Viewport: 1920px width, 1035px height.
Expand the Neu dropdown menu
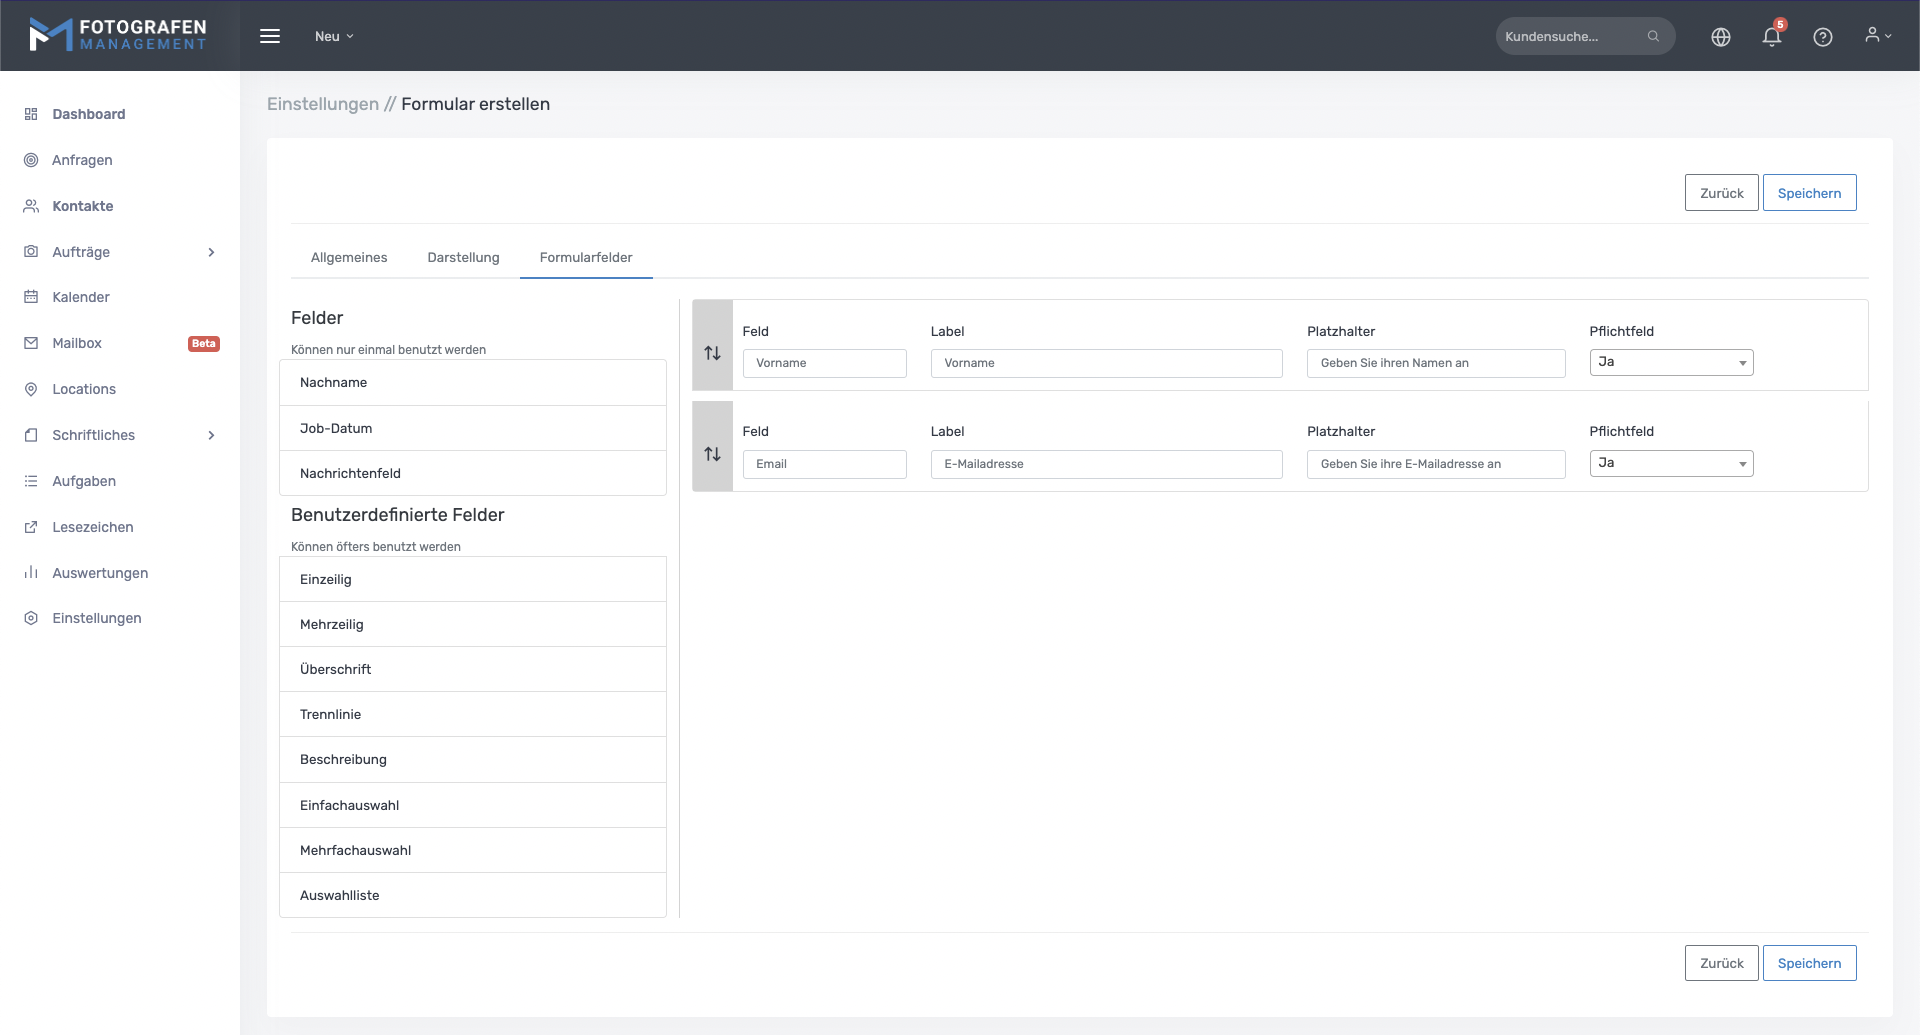click(x=334, y=36)
